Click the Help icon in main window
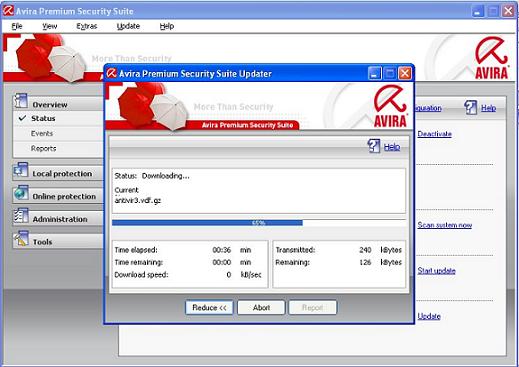The image size is (519, 367). tap(471, 107)
